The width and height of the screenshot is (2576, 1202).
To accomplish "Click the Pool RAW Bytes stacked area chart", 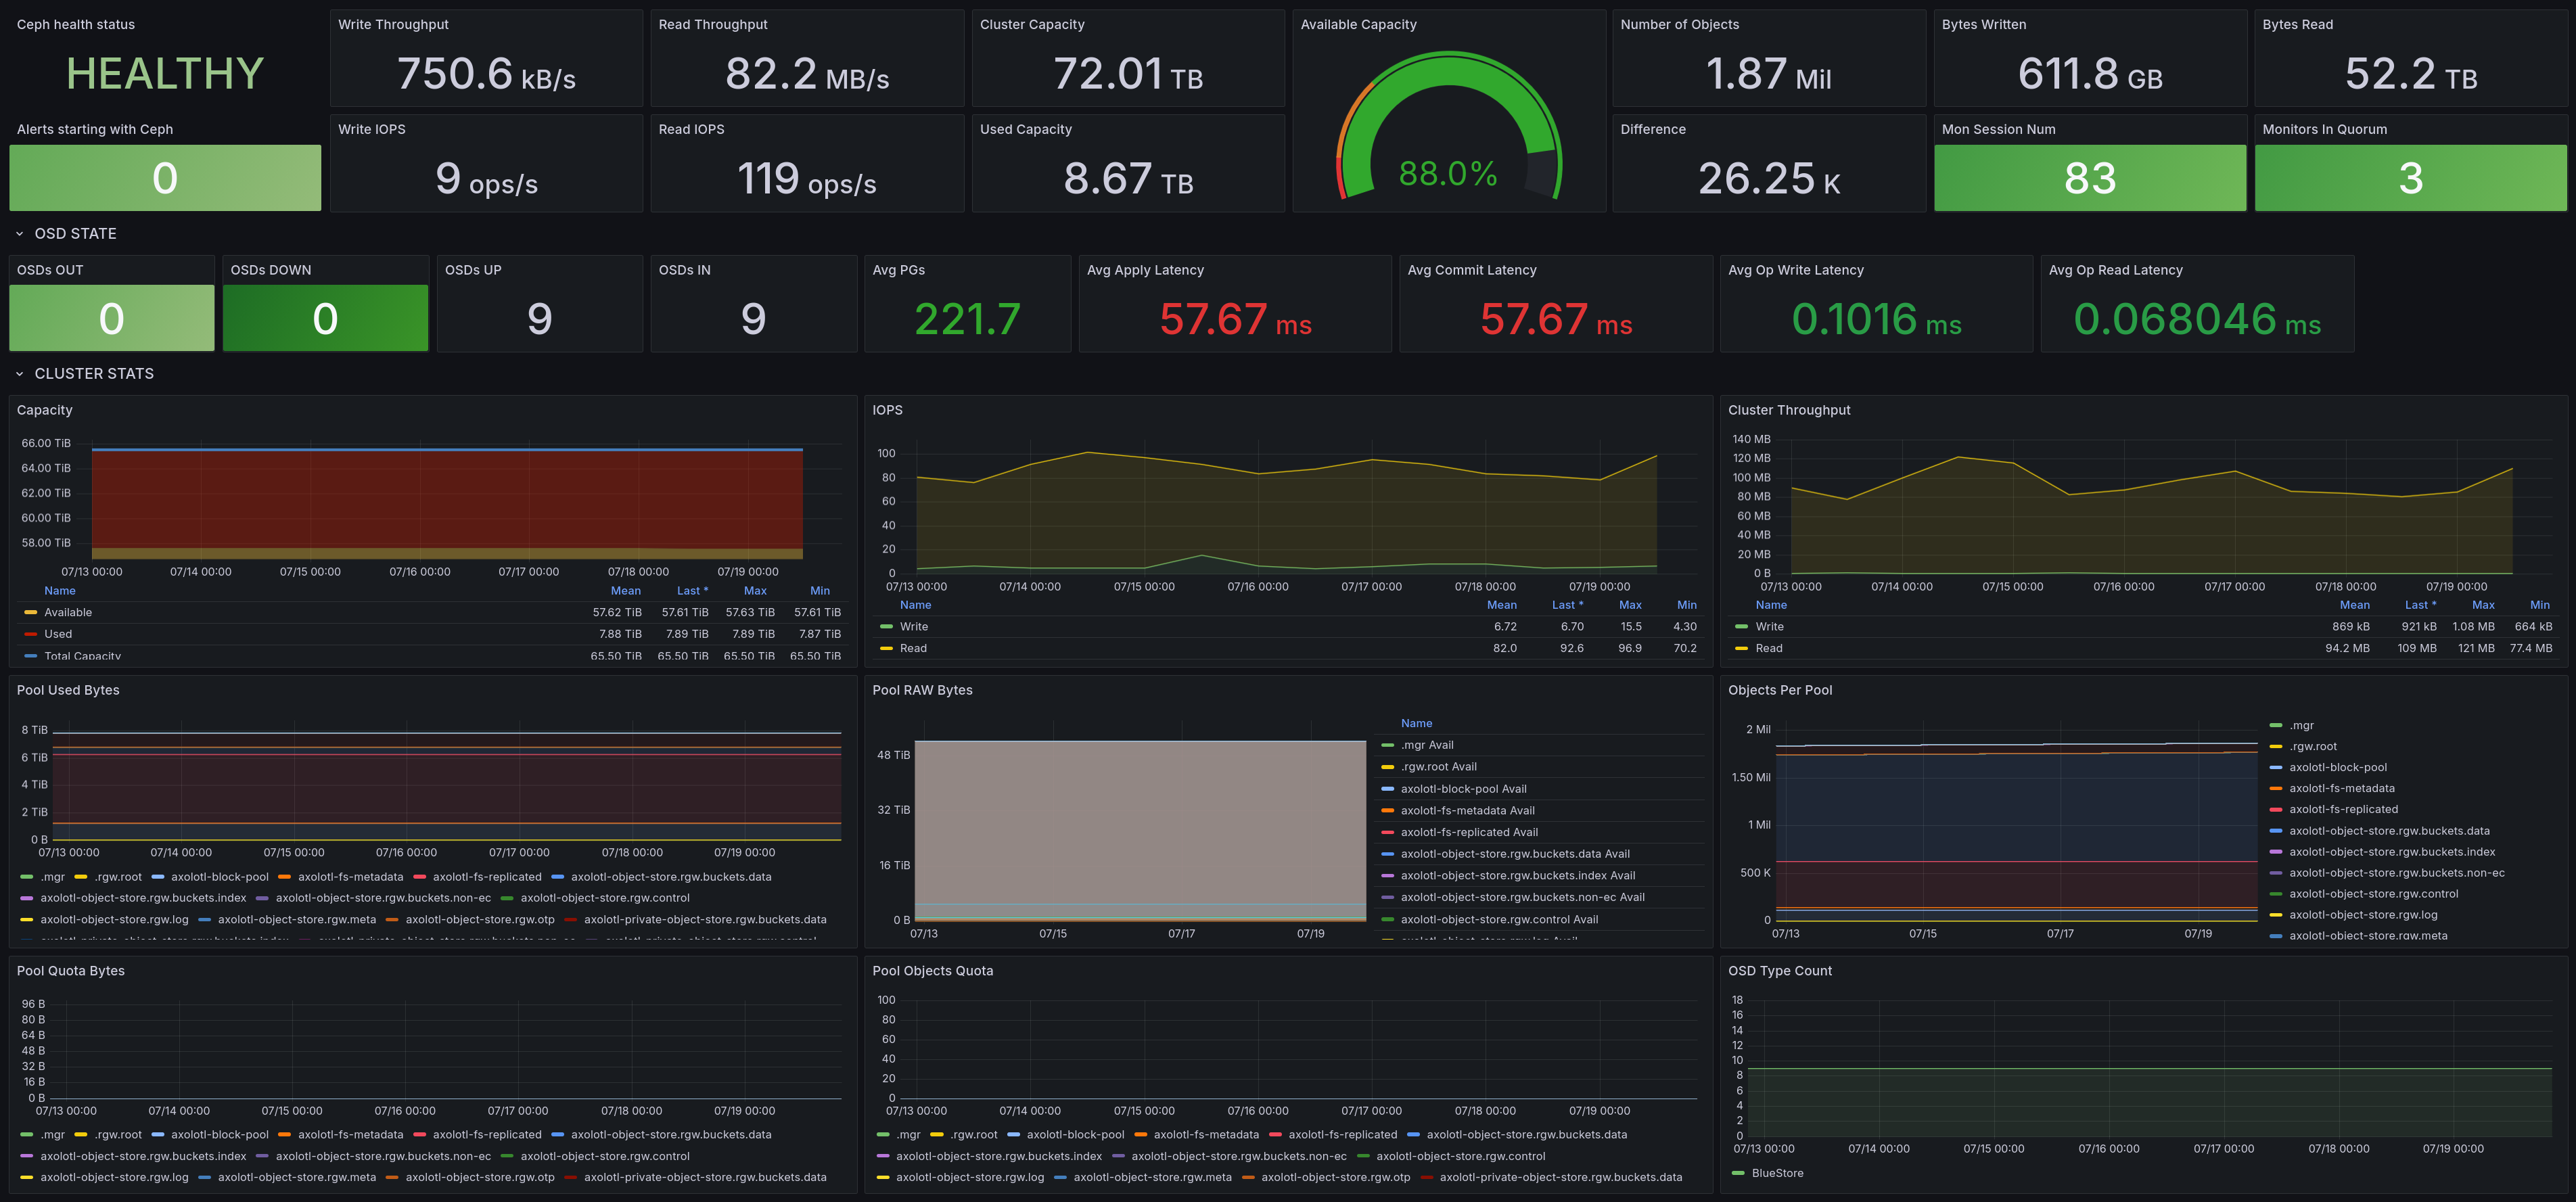I will pyautogui.click(x=1140, y=830).
